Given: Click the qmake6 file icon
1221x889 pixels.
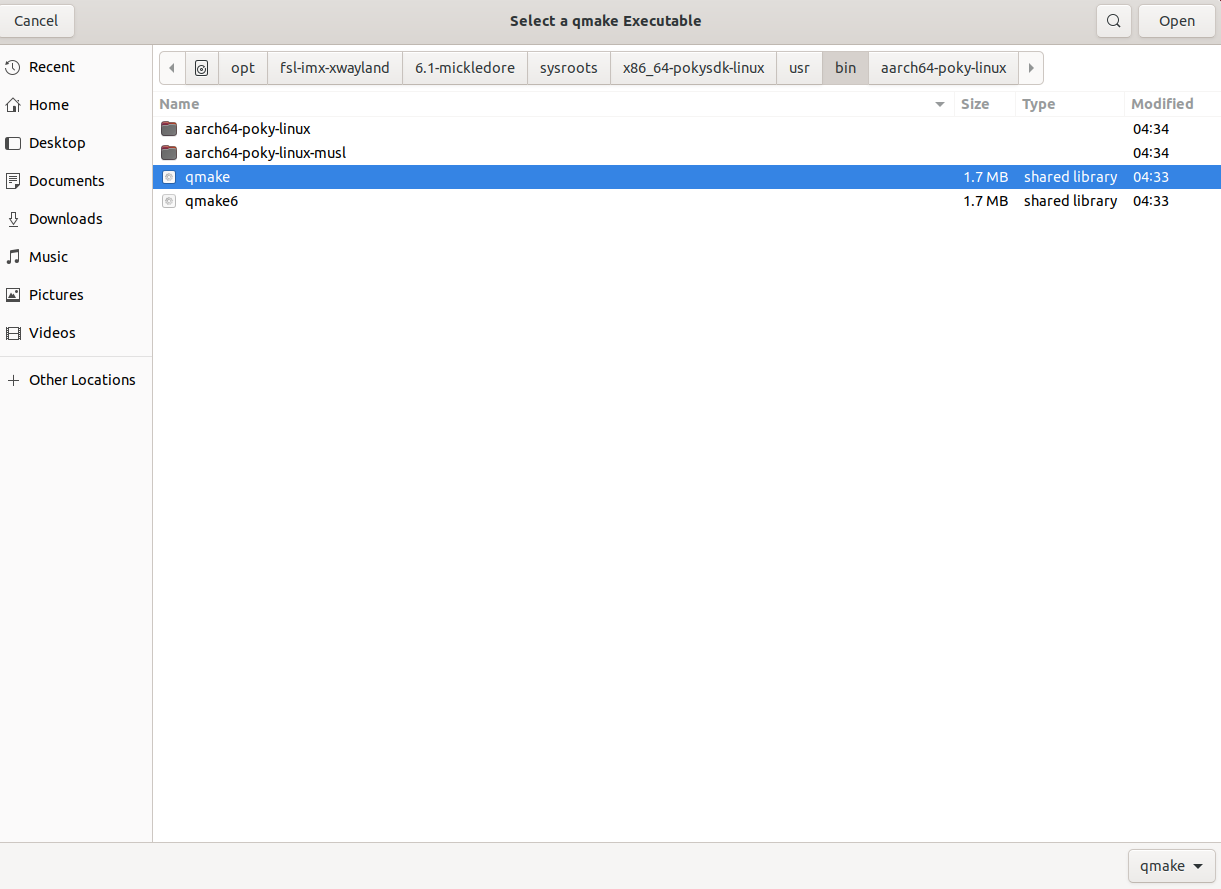Looking at the screenshot, I should click(169, 201).
